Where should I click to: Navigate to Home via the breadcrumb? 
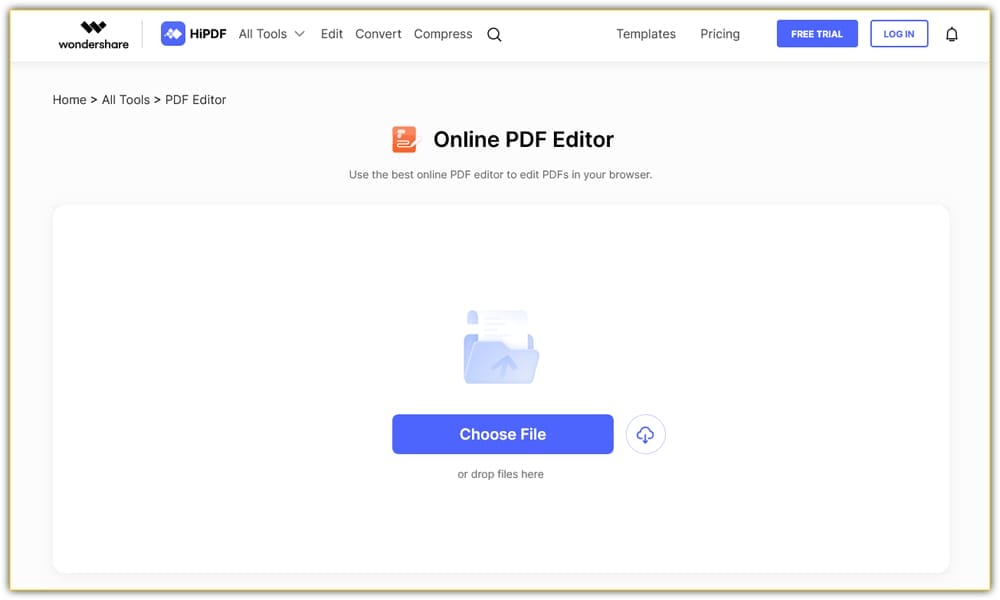click(69, 99)
